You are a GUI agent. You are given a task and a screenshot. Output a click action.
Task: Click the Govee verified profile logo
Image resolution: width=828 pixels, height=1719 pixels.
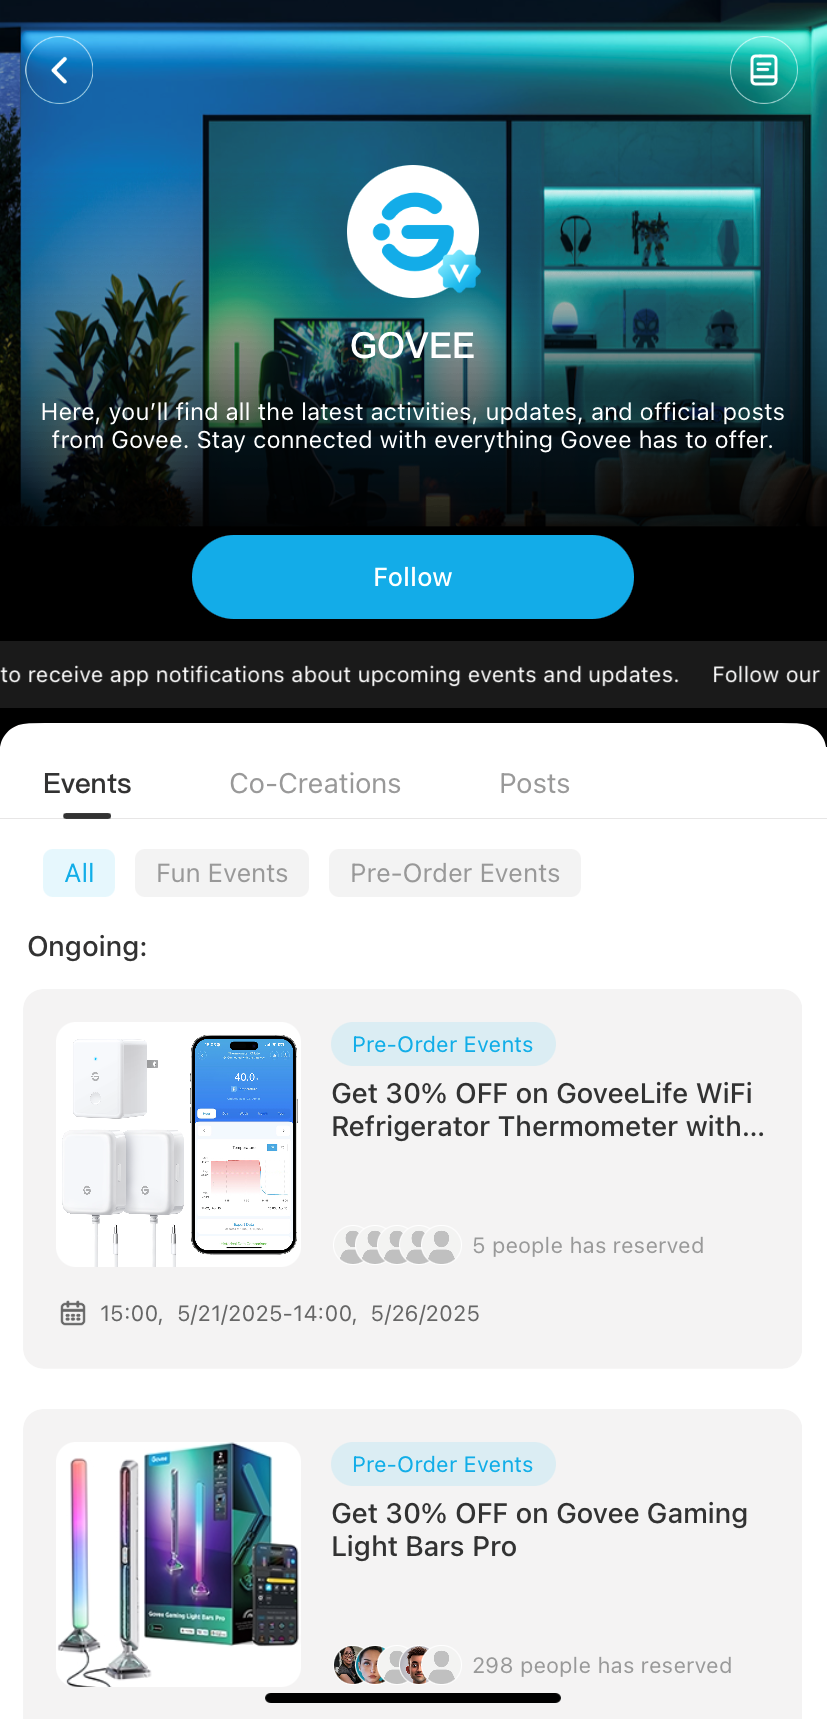pos(413,231)
